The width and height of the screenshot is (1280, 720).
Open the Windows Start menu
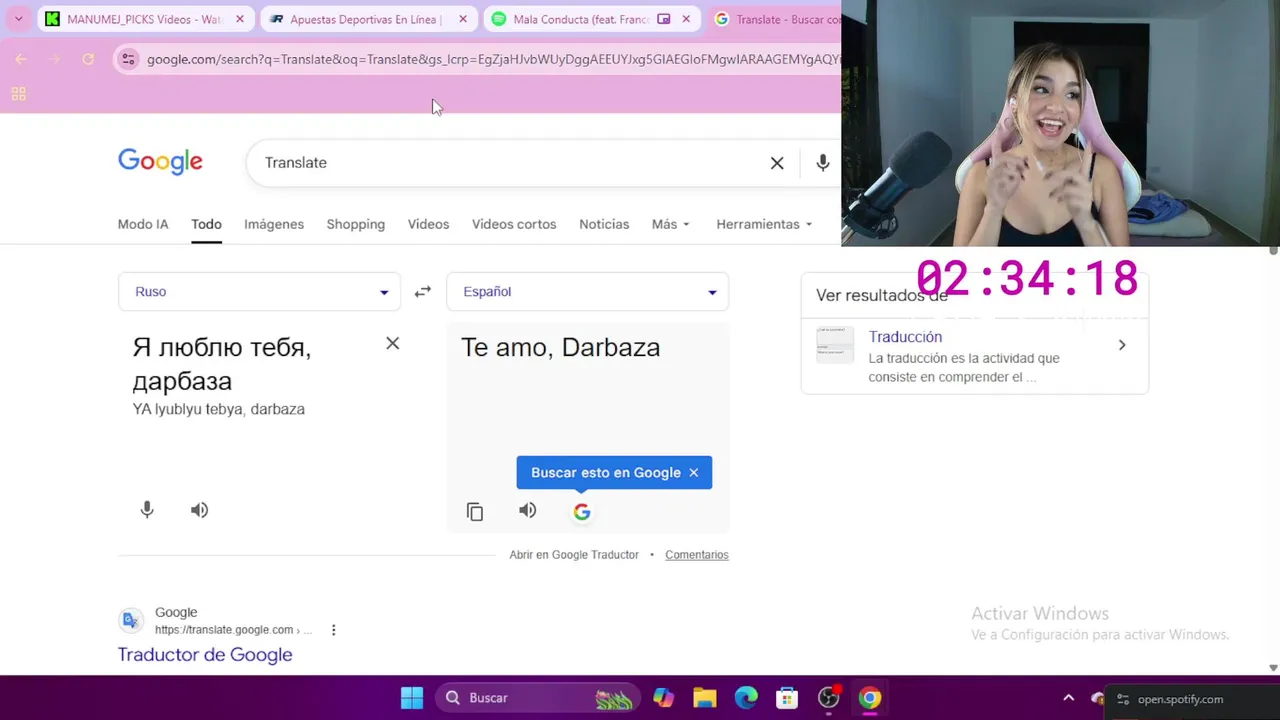coord(412,698)
